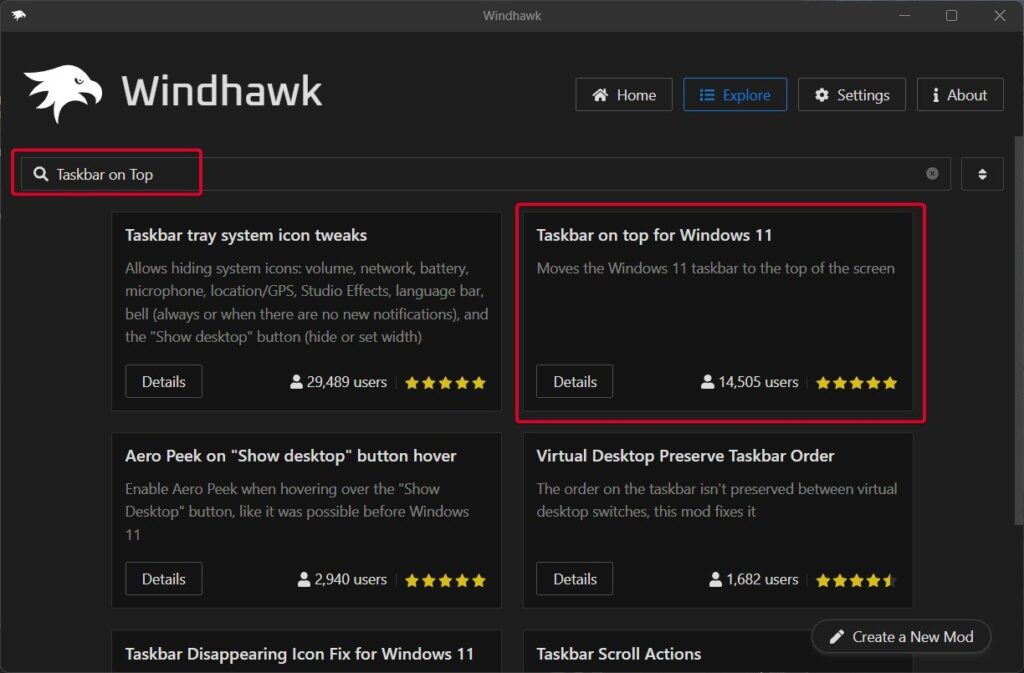This screenshot has width=1024, height=673.
Task: Click the users icon next to 29,489 users
Action: click(x=295, y=382)
